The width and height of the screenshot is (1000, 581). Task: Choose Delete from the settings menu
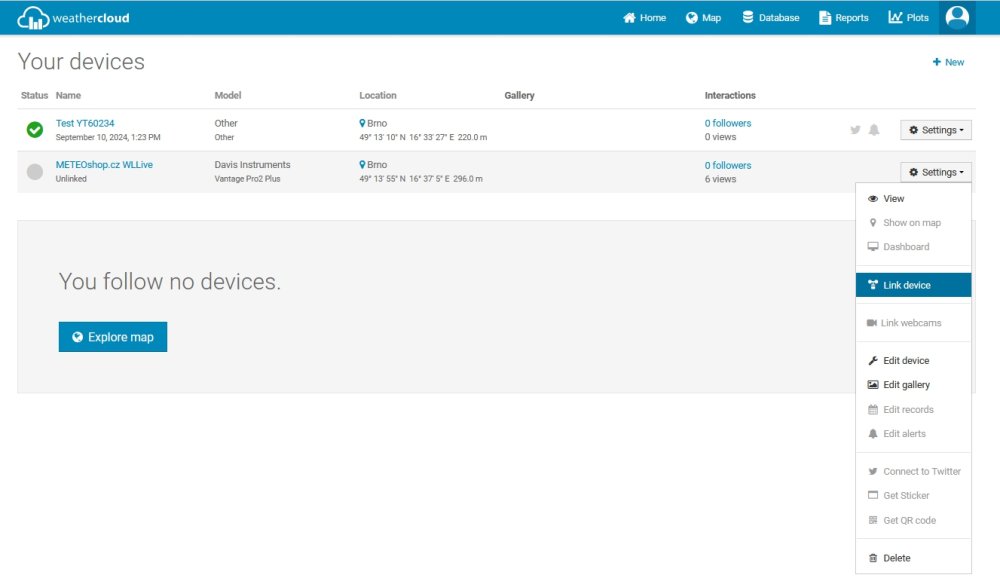(896, 558)
